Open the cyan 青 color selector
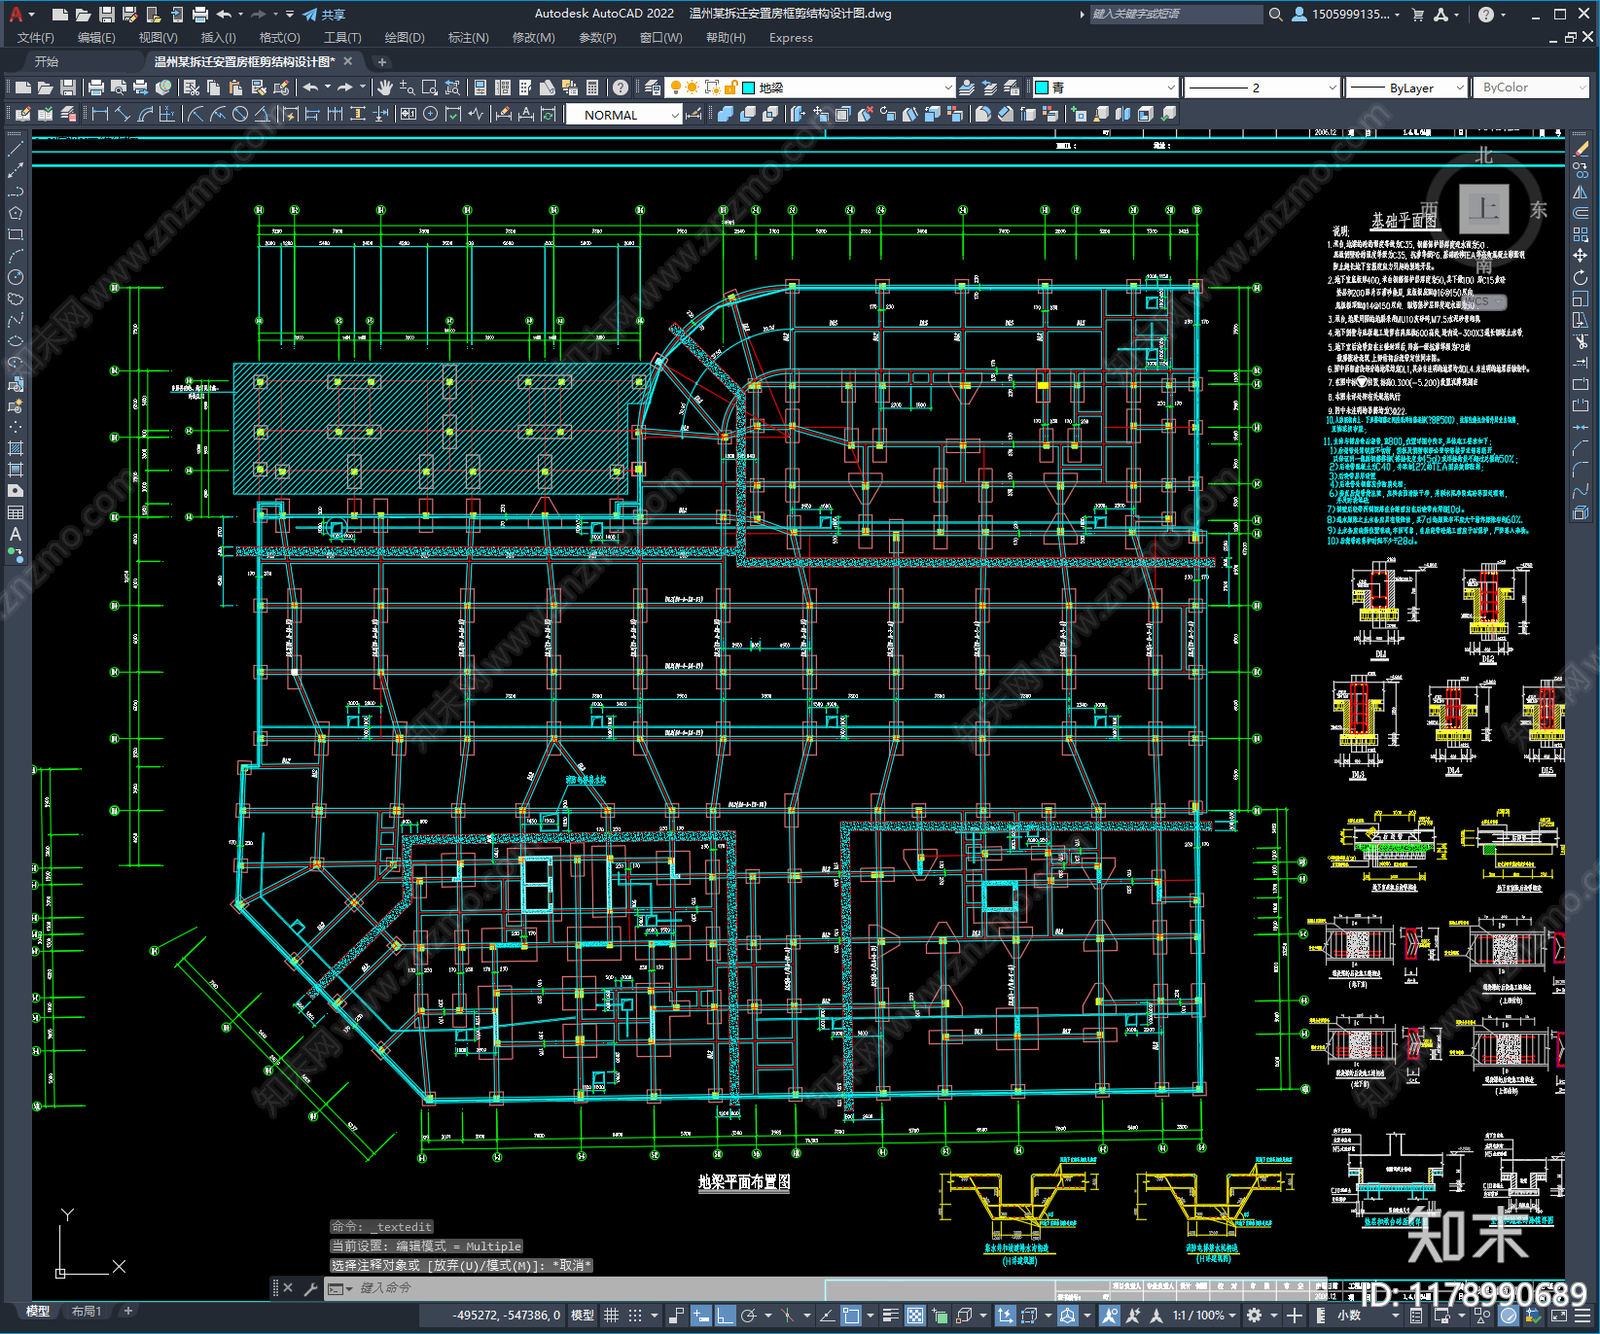 (1104, 88)
